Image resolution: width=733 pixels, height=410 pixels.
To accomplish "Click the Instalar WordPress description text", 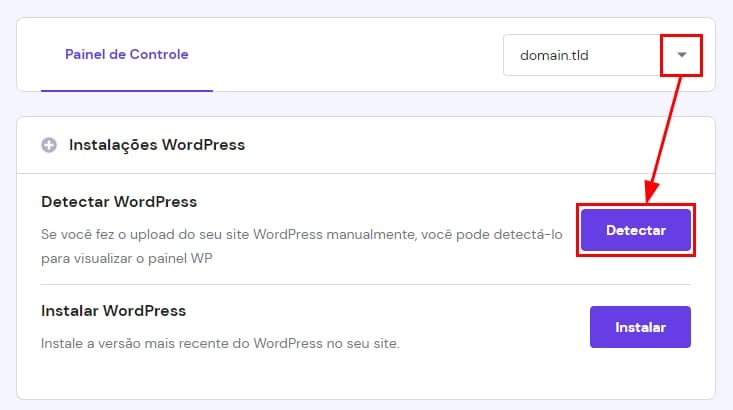I will 220,343.
